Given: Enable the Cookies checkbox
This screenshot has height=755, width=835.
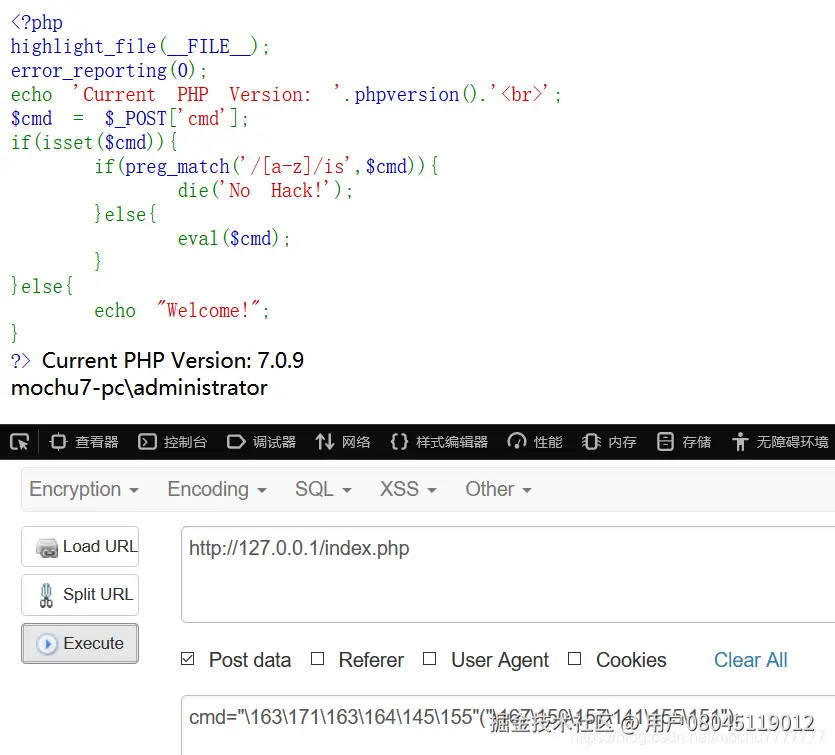Looking at the screenshot, I should coord(575,659).
